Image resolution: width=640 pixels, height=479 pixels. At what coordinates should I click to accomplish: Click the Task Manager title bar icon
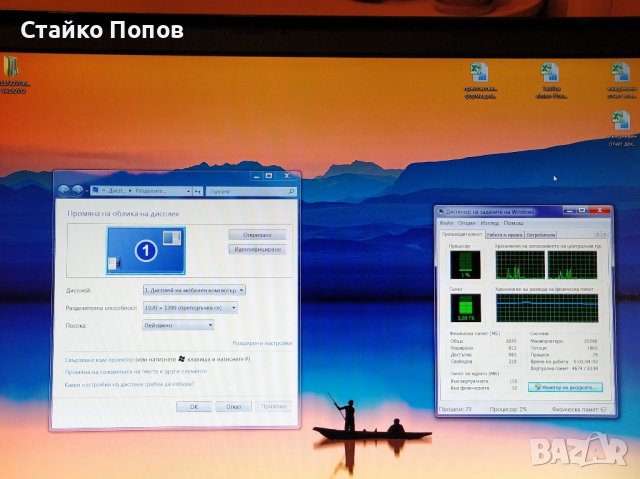(x=441, y=211)
